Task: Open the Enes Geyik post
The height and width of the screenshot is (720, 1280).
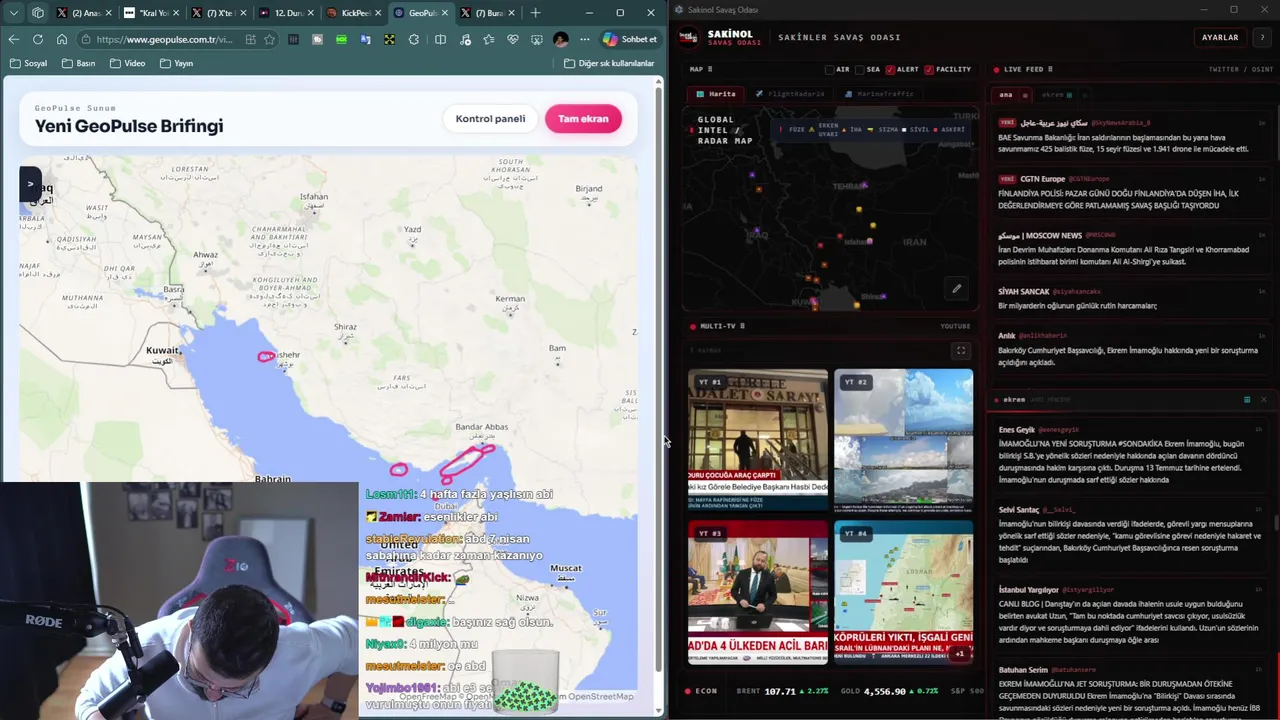Action: [x=1128, y=455]
